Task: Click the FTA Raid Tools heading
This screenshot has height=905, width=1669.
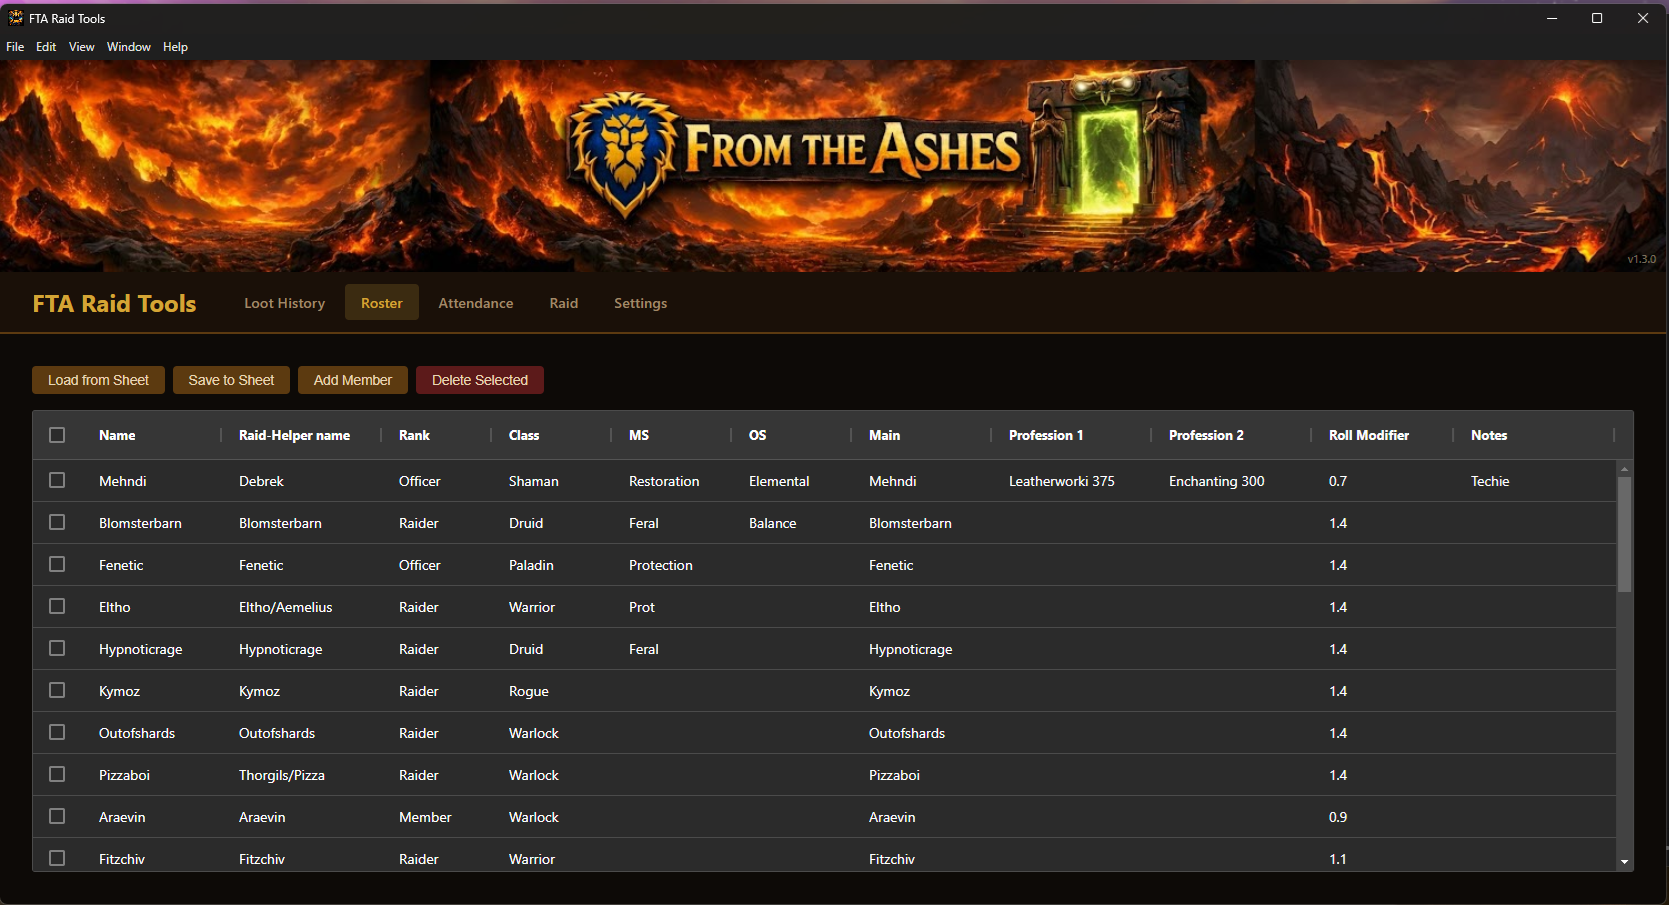Action: tap(114, 304)
